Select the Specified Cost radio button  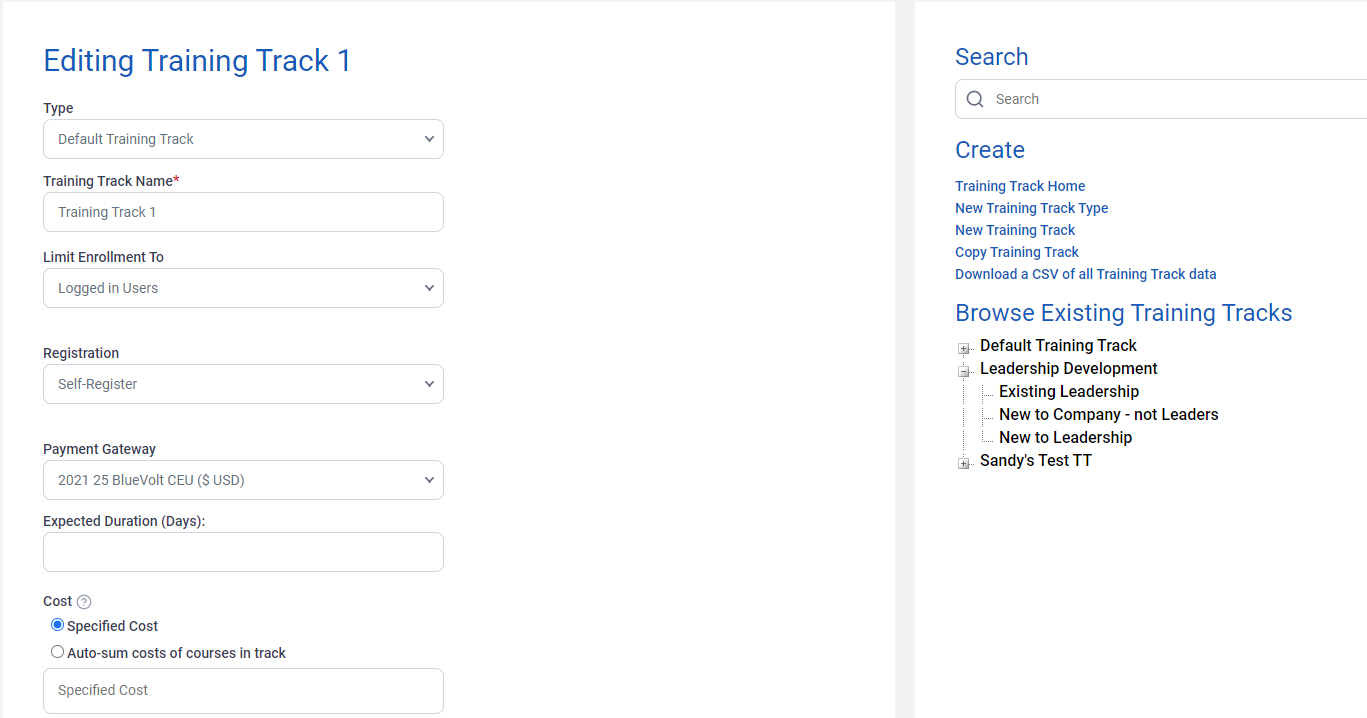[58, 625]
